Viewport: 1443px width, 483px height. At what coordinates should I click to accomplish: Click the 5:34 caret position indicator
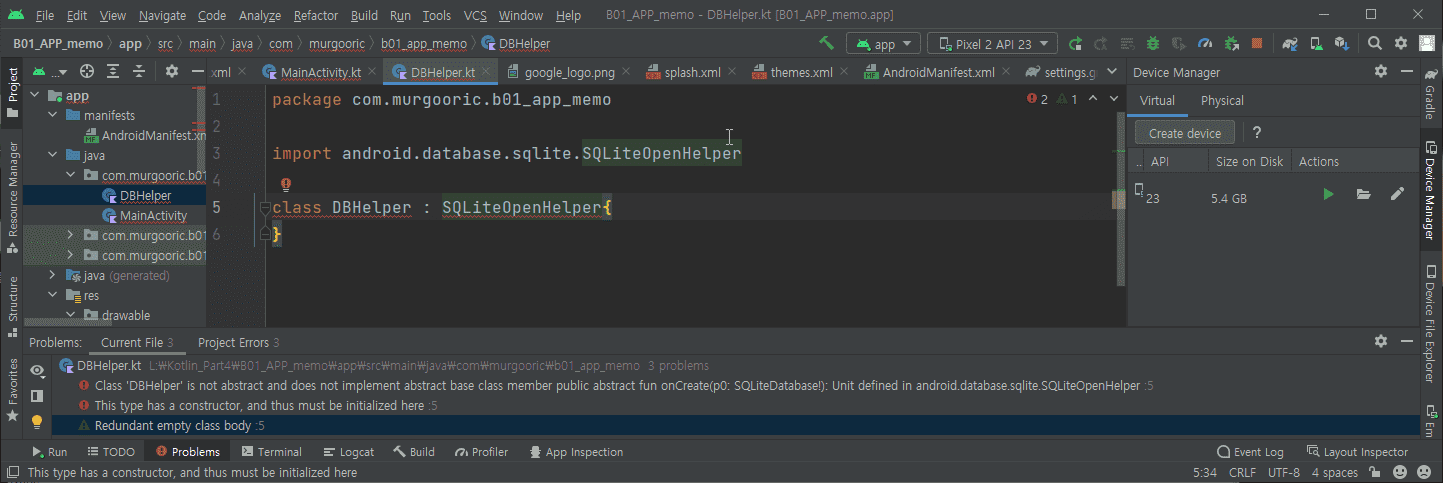pyautogui.click(x=1204, y=472)
